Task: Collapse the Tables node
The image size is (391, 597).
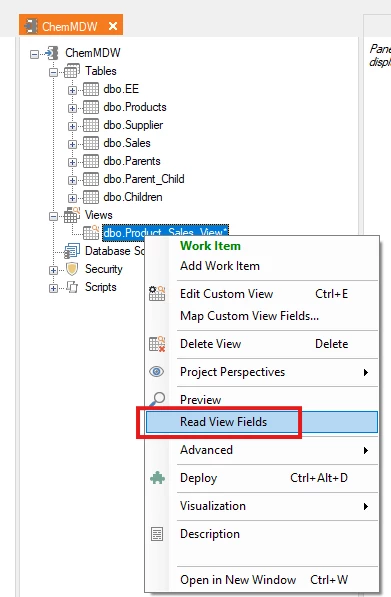Action: (54, 72)
